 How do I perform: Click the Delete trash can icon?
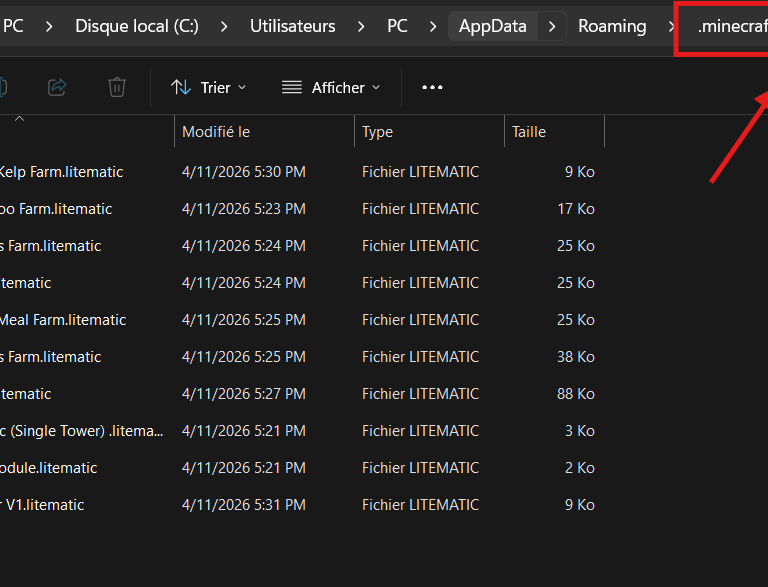tap(117, 88)
